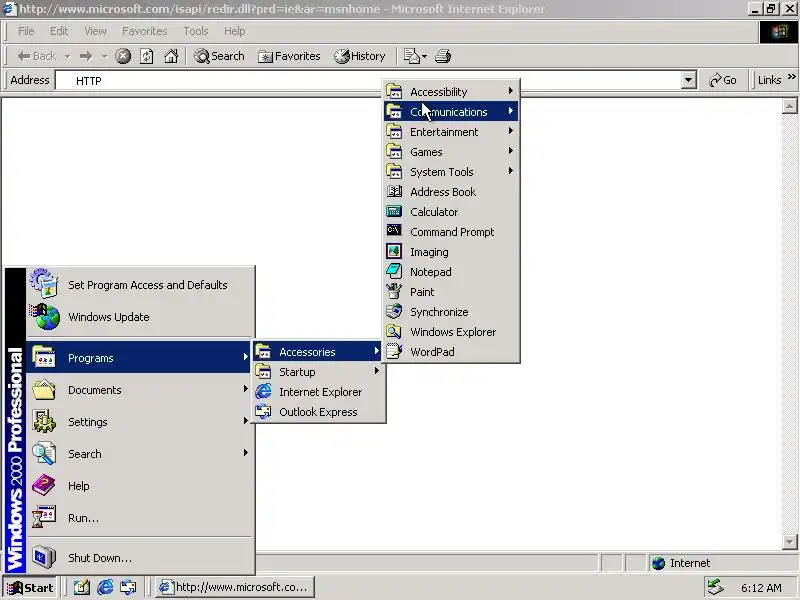Click the Stop icon in toolbar

pos(123,56)
